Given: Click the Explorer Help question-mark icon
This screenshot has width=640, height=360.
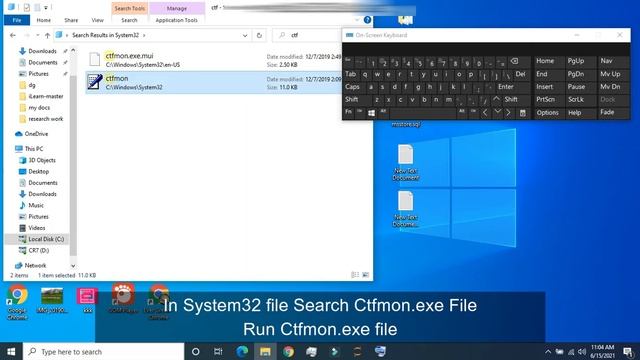Looking at the screenshot, I should point(367,20).
